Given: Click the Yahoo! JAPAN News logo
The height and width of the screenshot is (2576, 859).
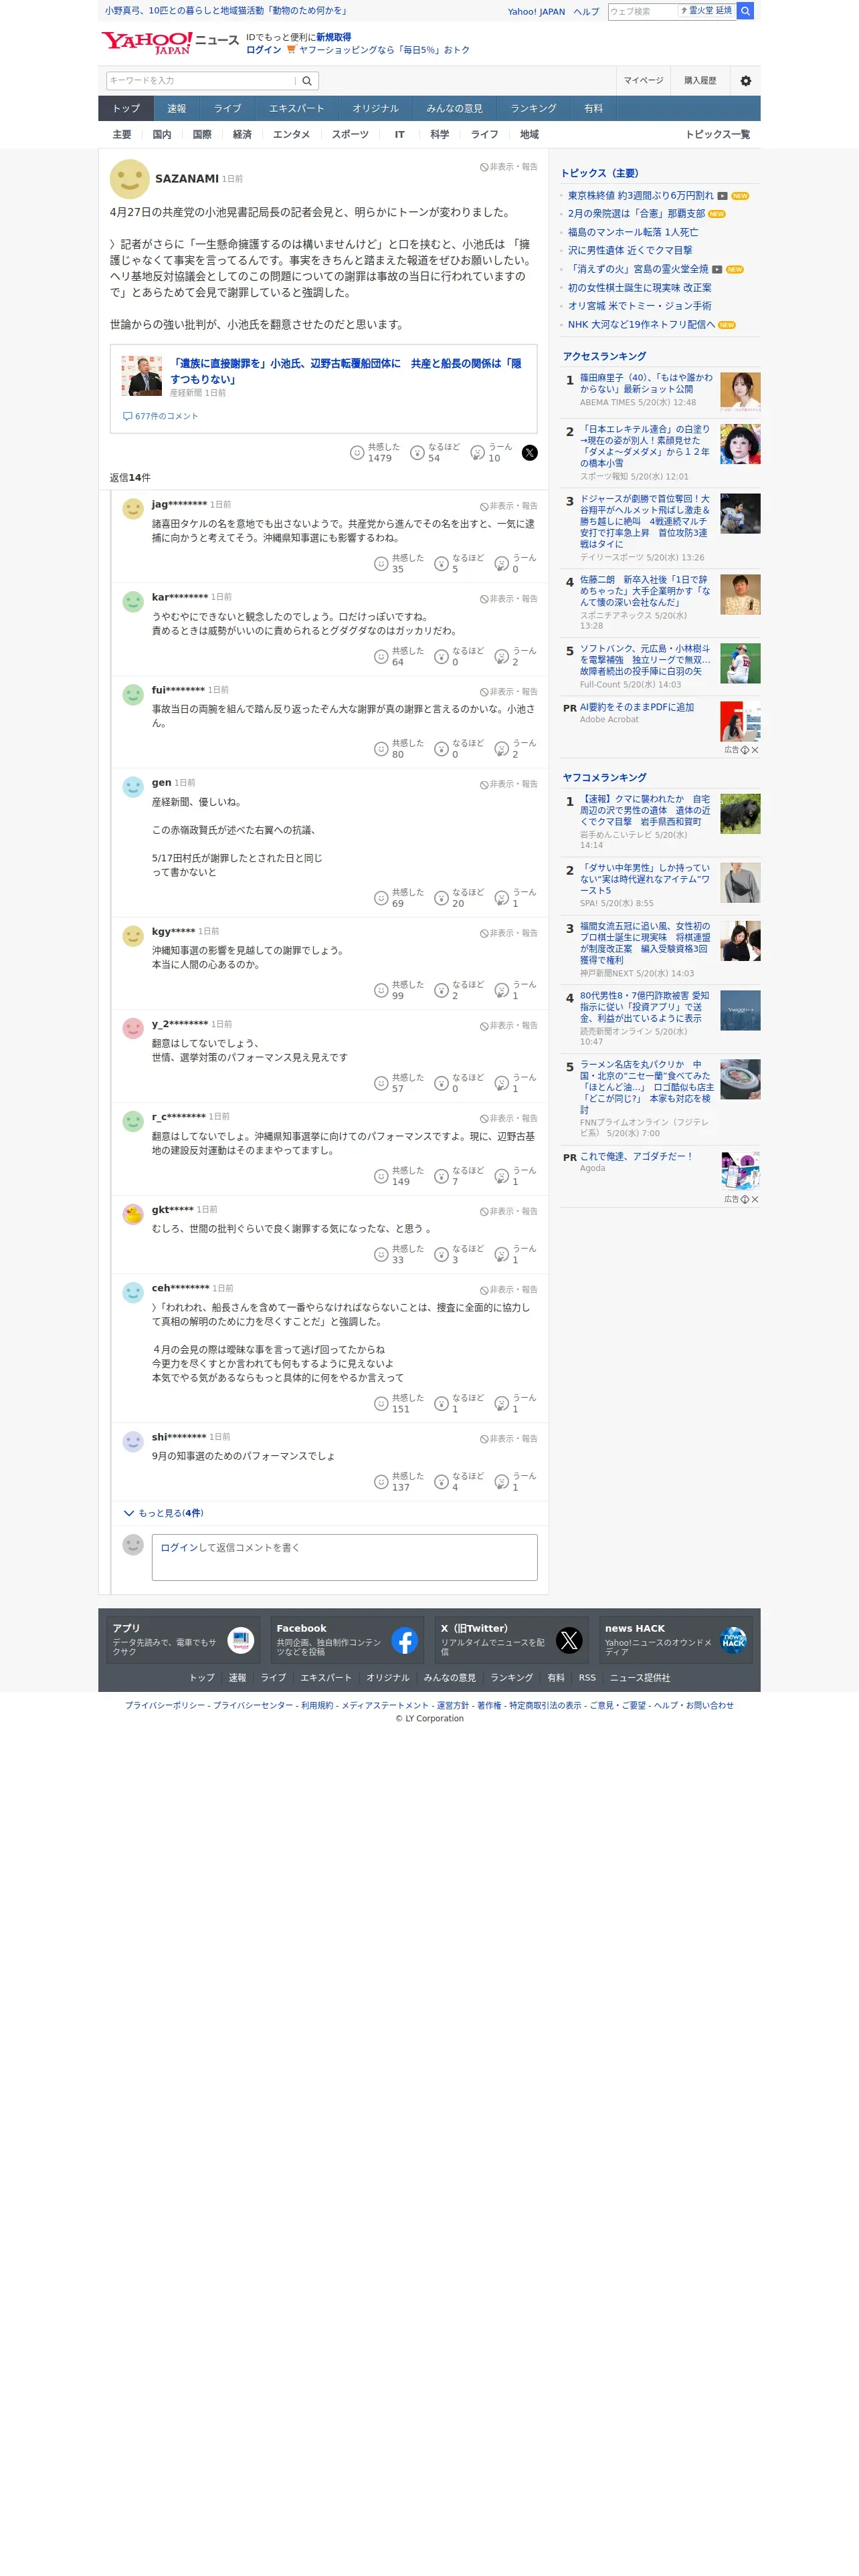Looking at the screenshot, I should click(x=170, y=43).
